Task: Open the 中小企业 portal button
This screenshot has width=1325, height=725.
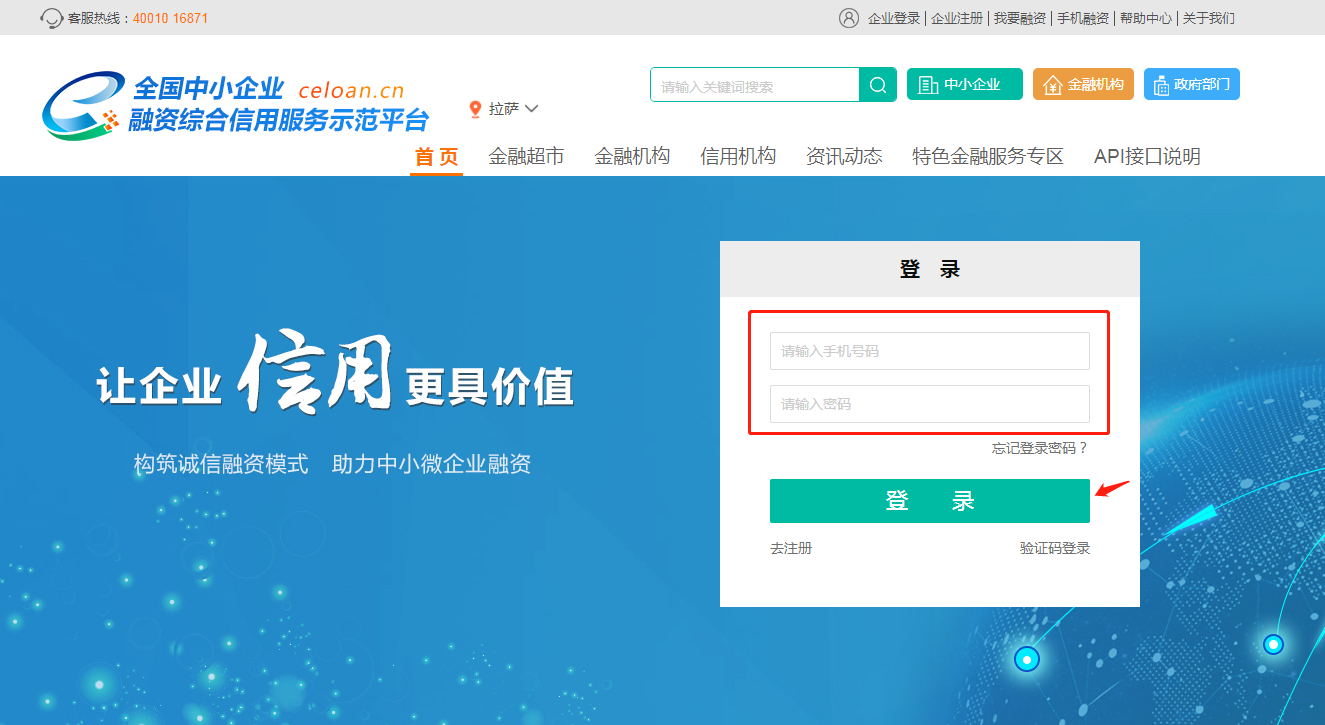Action: point(964,85)
